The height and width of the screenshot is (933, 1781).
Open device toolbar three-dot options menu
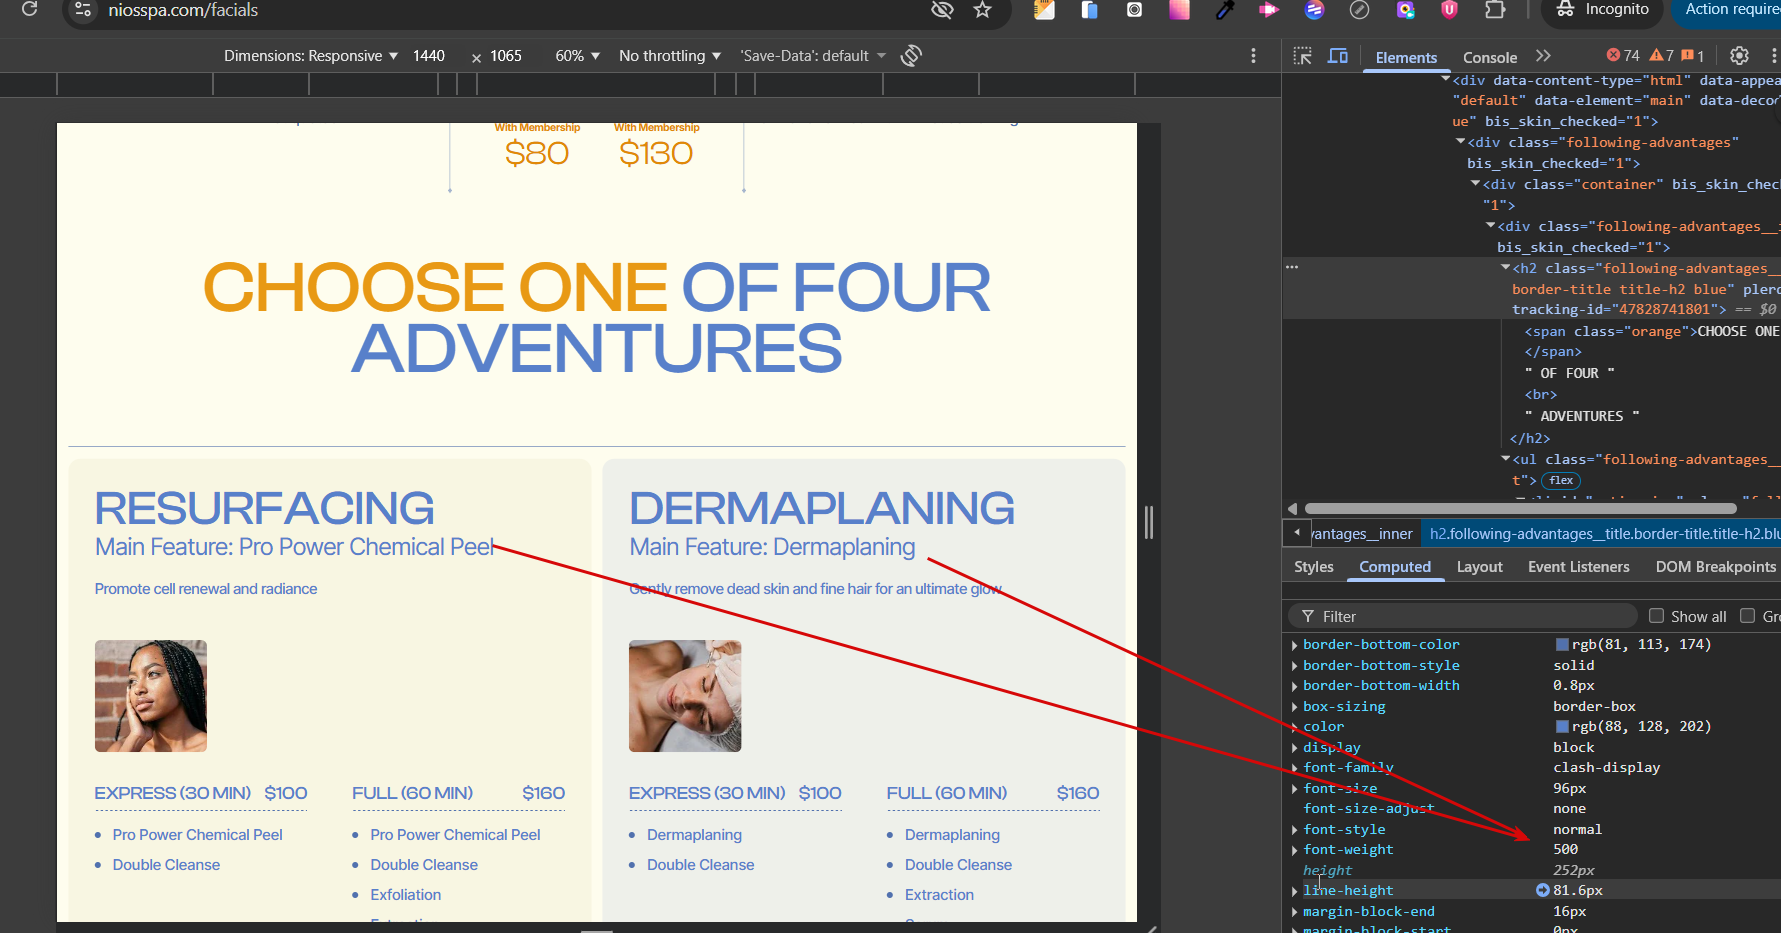[x=1253, y=56]
